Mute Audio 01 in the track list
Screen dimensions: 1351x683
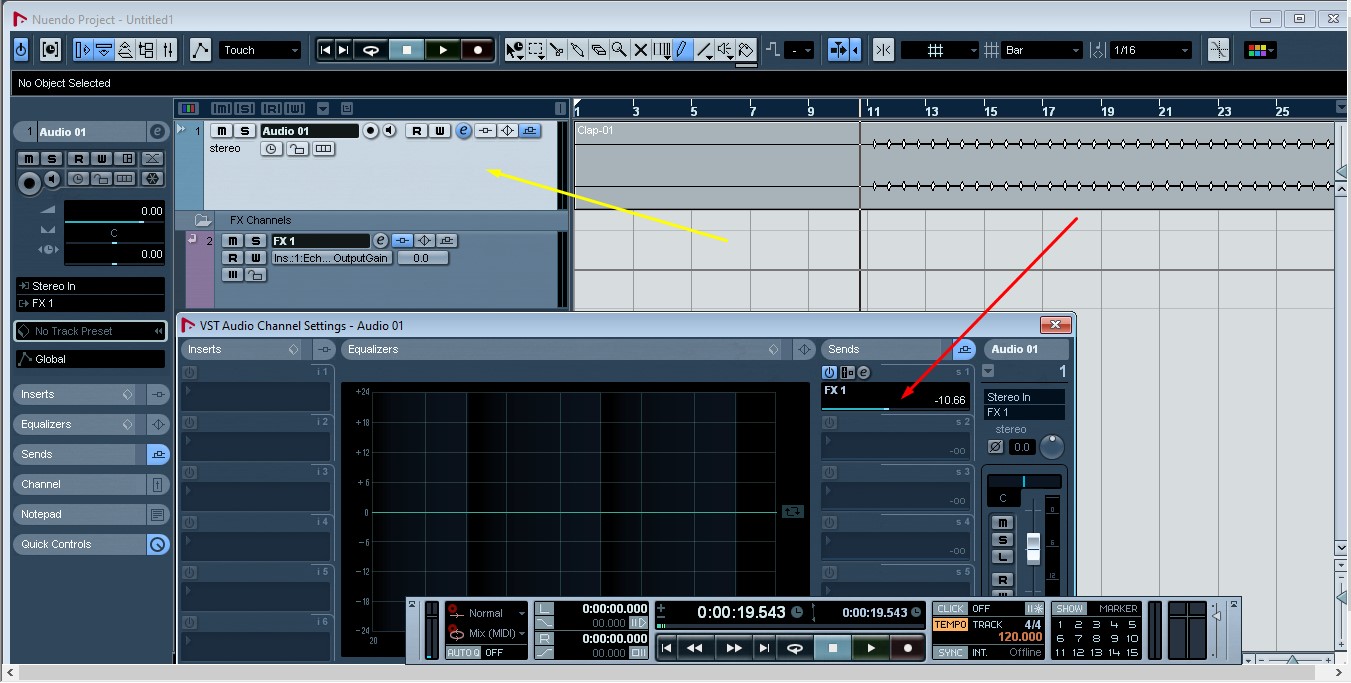(220, 131)
